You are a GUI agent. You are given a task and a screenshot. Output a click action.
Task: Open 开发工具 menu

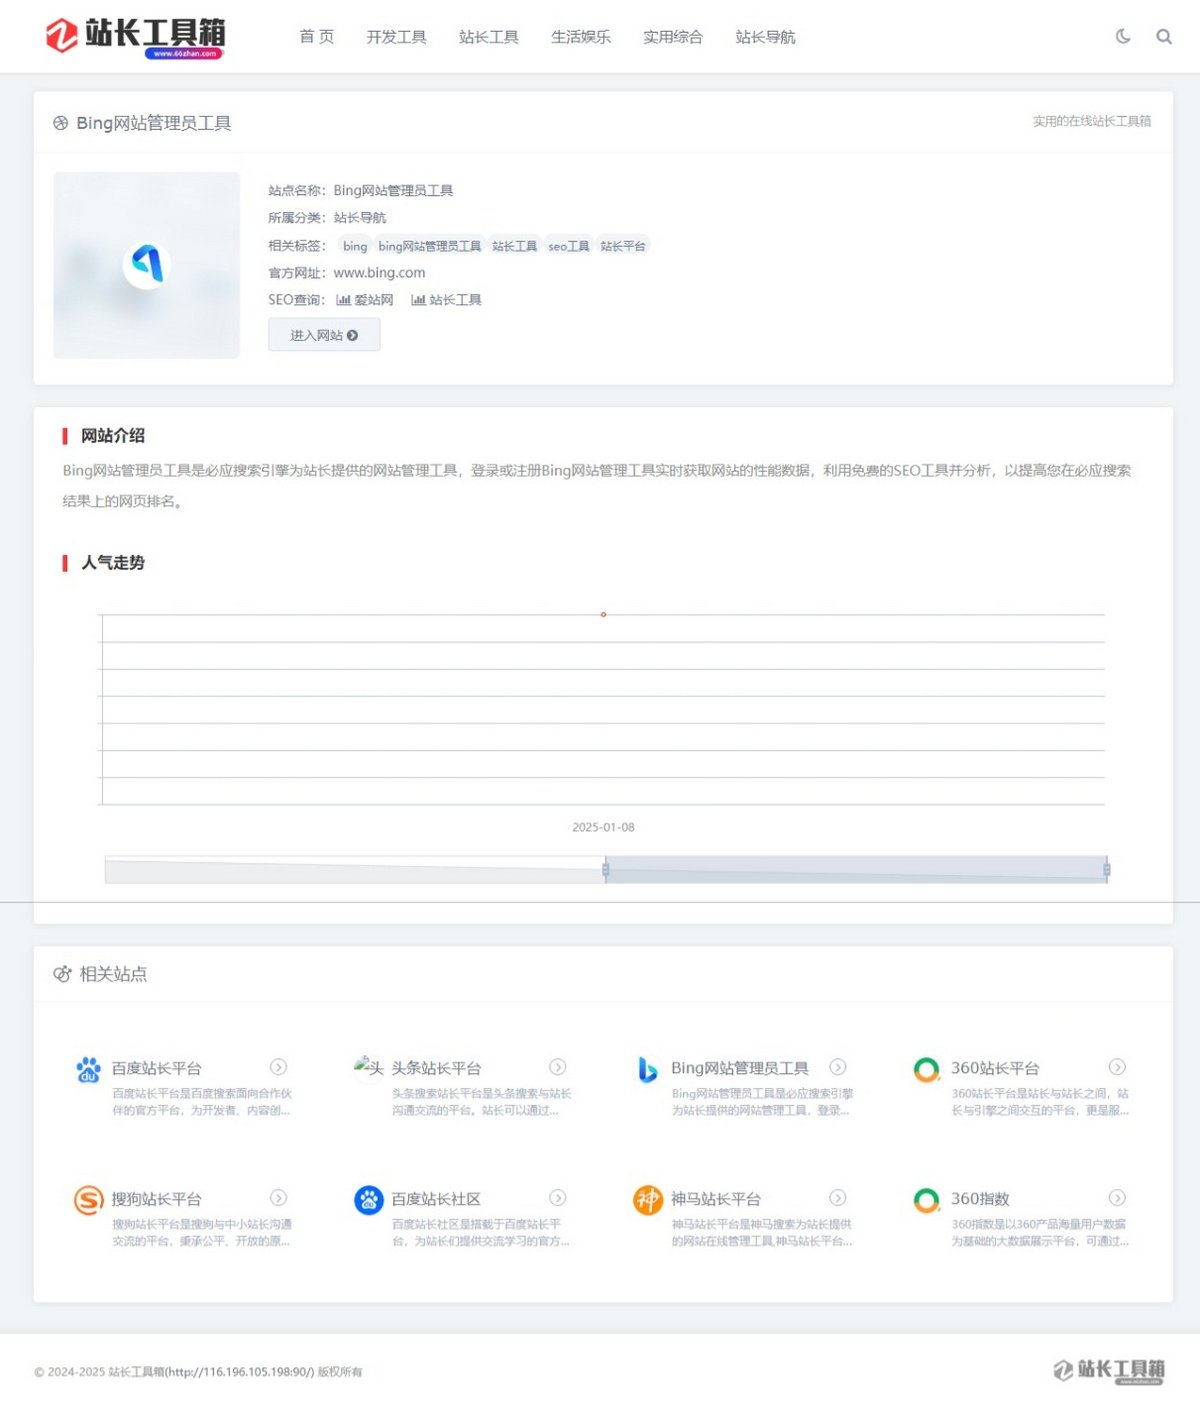[x=396, y=37]
